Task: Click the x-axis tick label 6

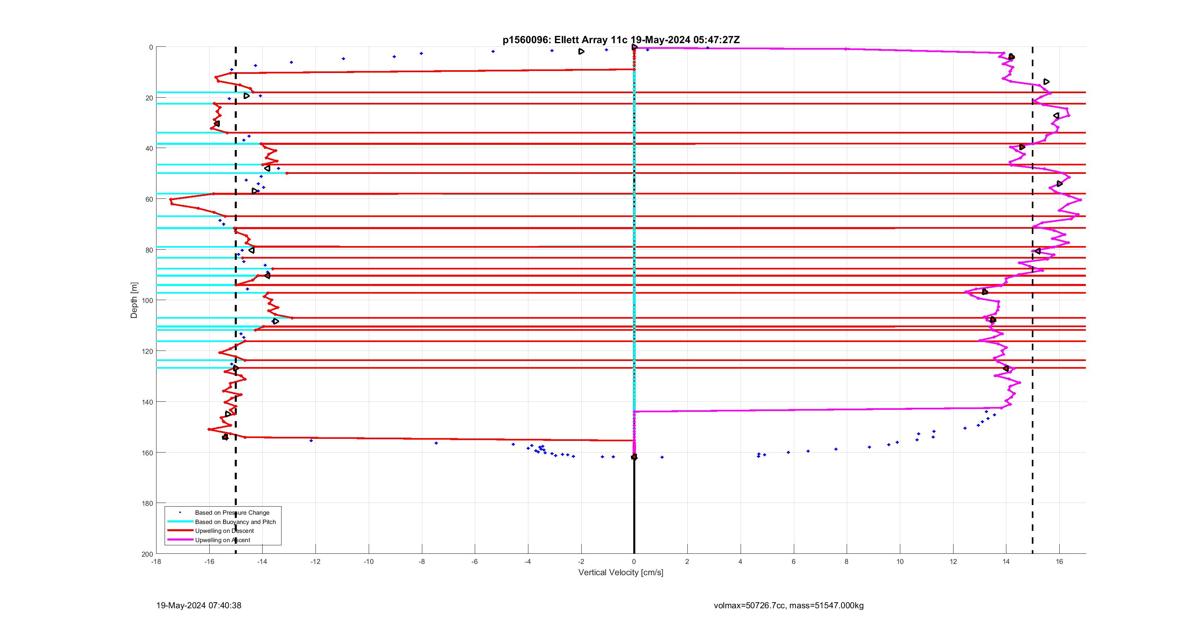Action: click(793, 561)
